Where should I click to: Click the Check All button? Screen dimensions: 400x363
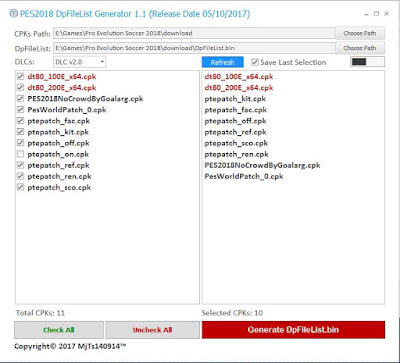pyautogui.click(x=59, y=330)
